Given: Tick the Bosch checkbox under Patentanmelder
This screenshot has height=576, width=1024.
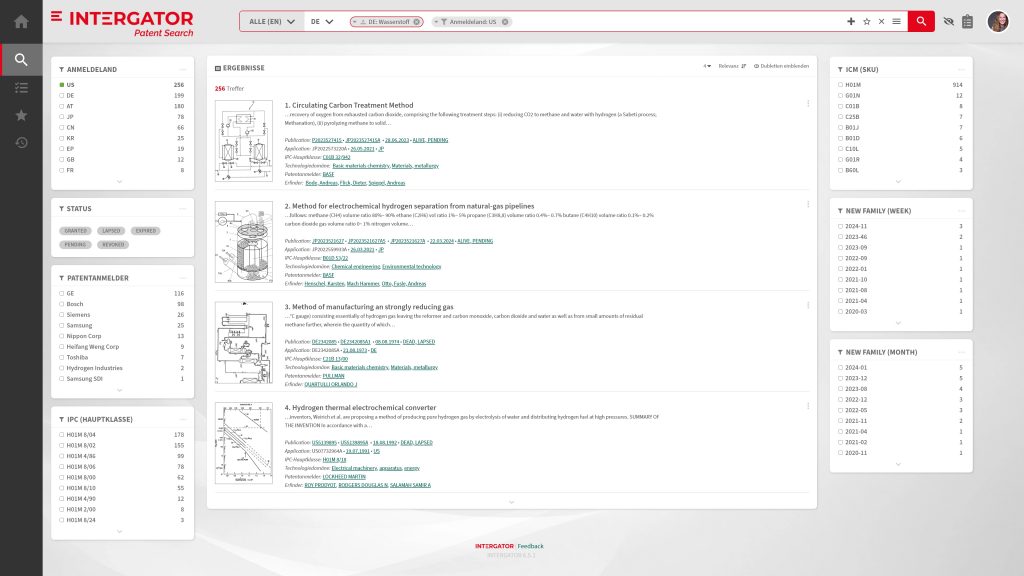Looking at the screenshot, I should click(x=61, y=304).
